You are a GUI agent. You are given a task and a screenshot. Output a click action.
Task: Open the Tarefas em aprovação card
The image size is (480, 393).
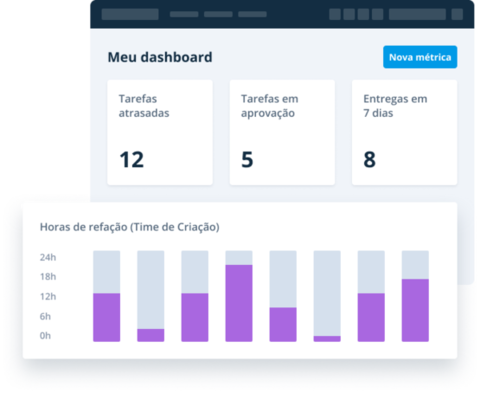282,132
